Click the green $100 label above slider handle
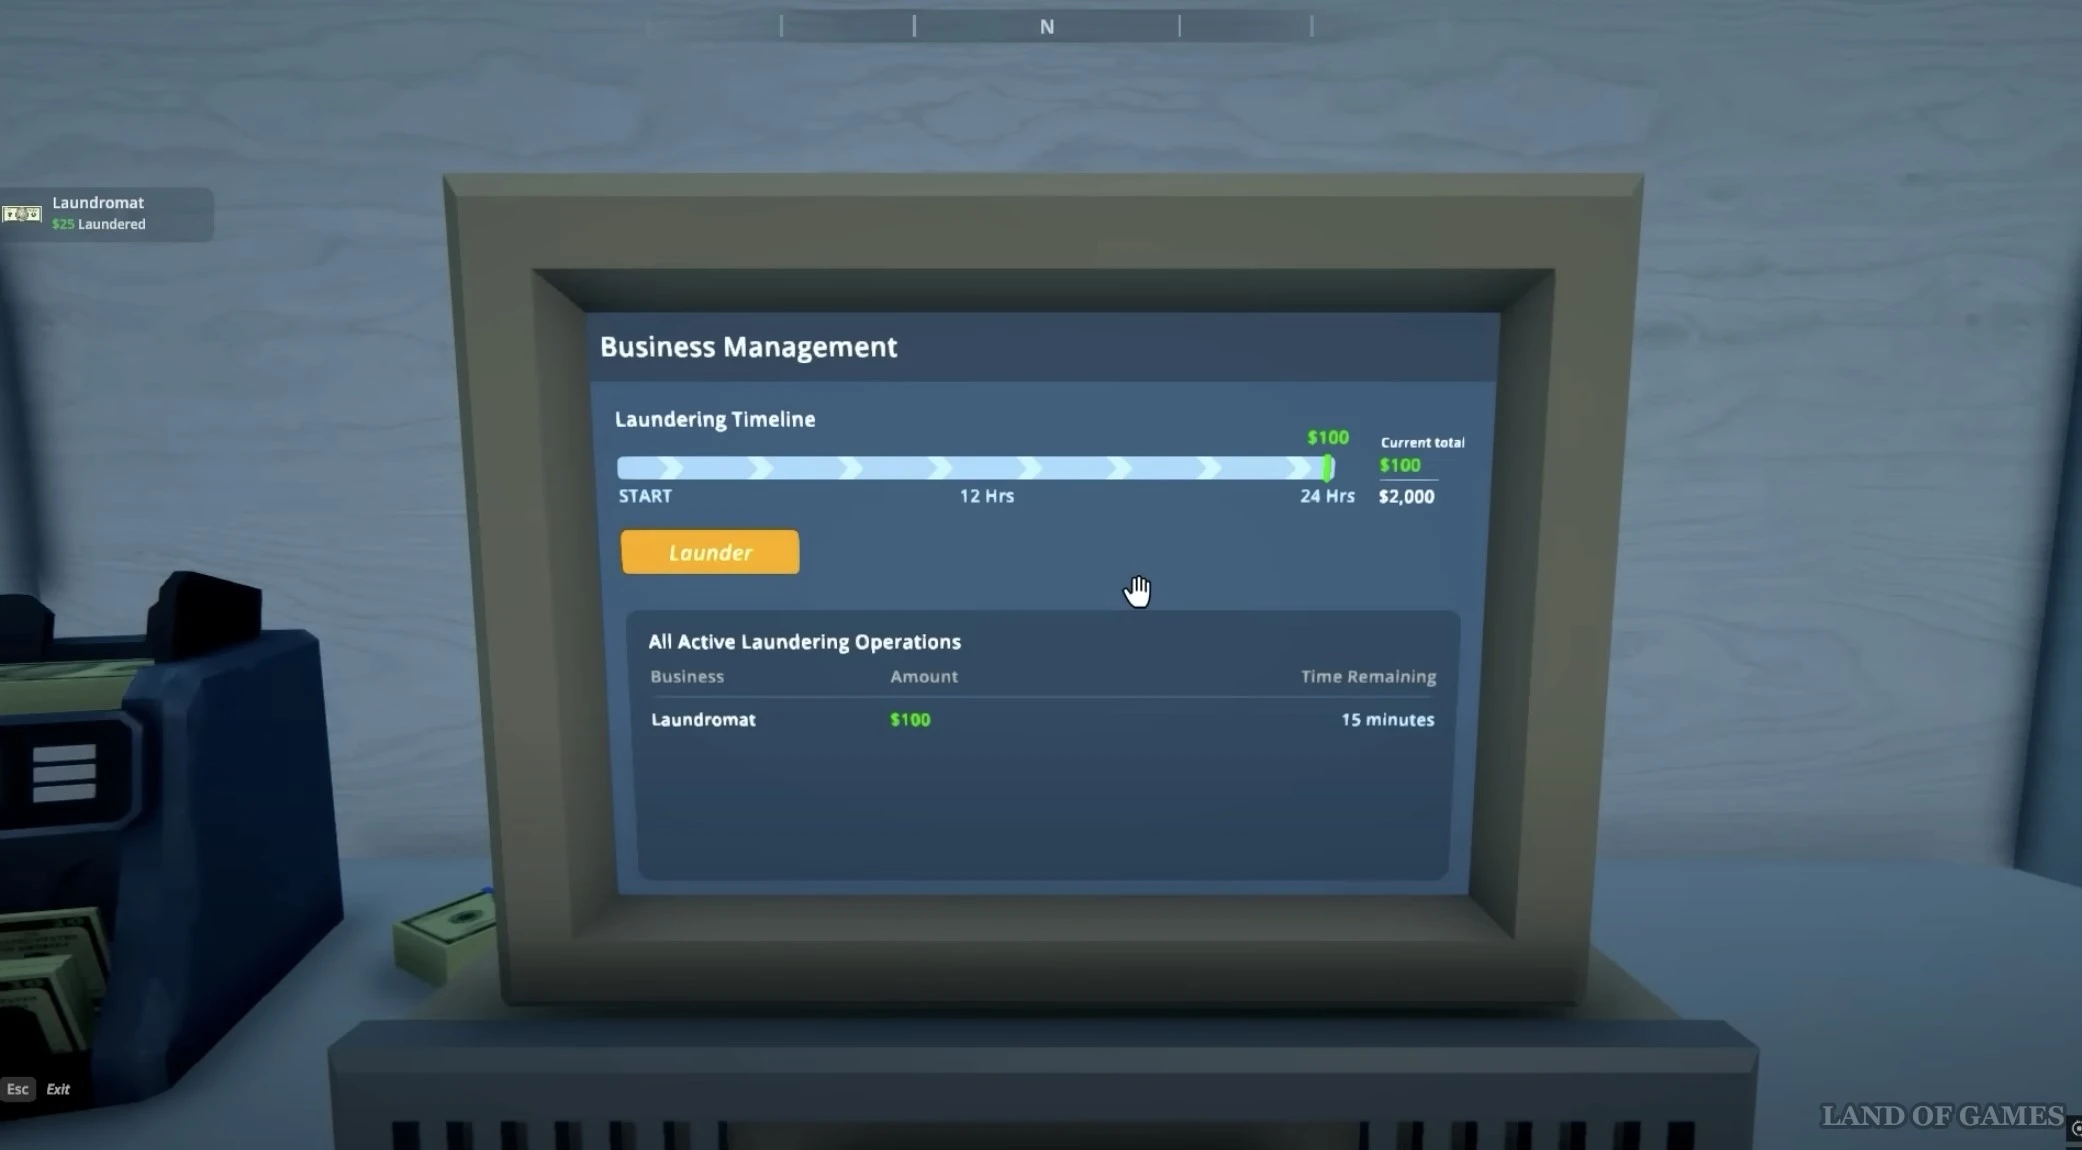Screen dimensions: 2082x1150 (x=1328, y=437)
